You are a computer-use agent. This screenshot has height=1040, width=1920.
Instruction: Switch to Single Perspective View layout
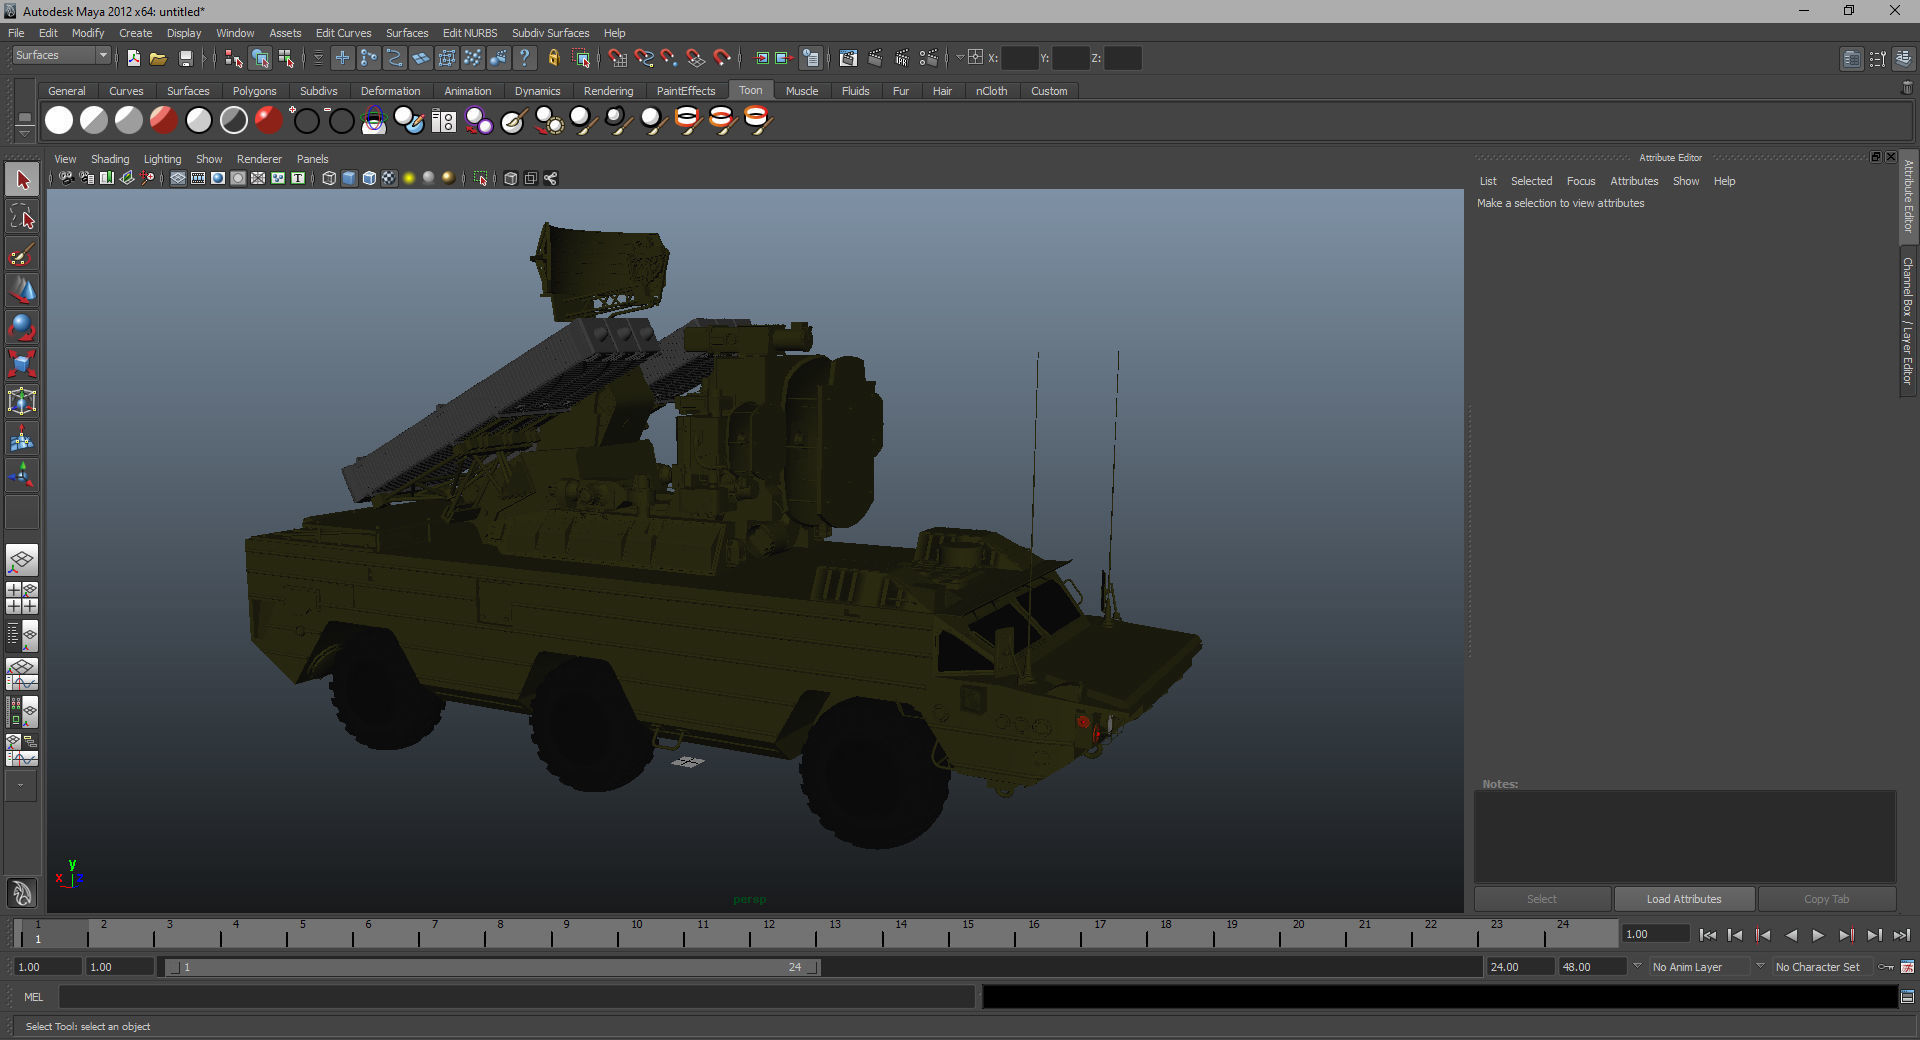[x=22, y=560]
